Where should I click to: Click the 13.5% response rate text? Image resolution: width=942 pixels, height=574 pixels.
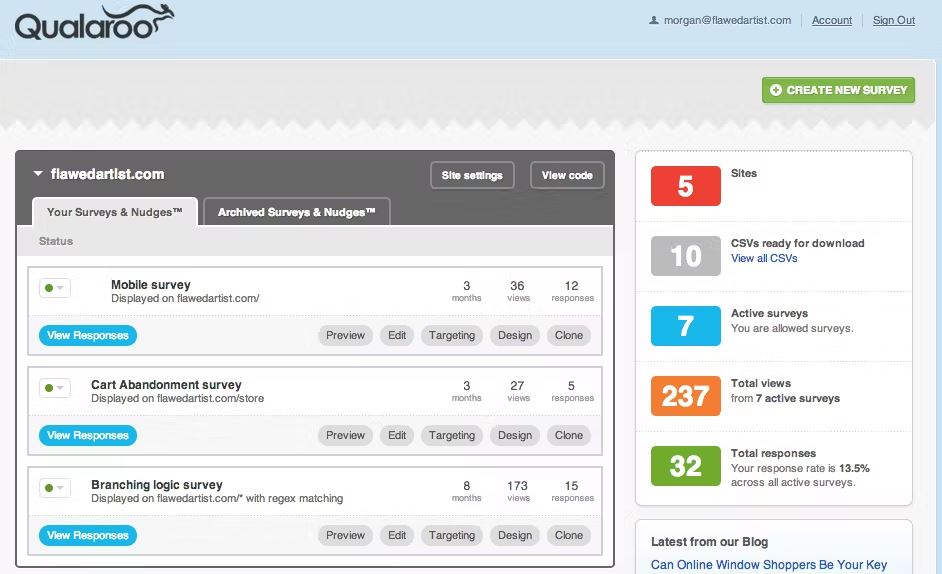pos(854,468)
